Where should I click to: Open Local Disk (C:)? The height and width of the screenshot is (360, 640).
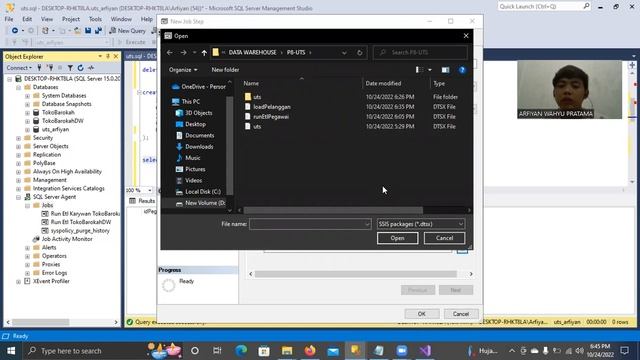(203, 191)
